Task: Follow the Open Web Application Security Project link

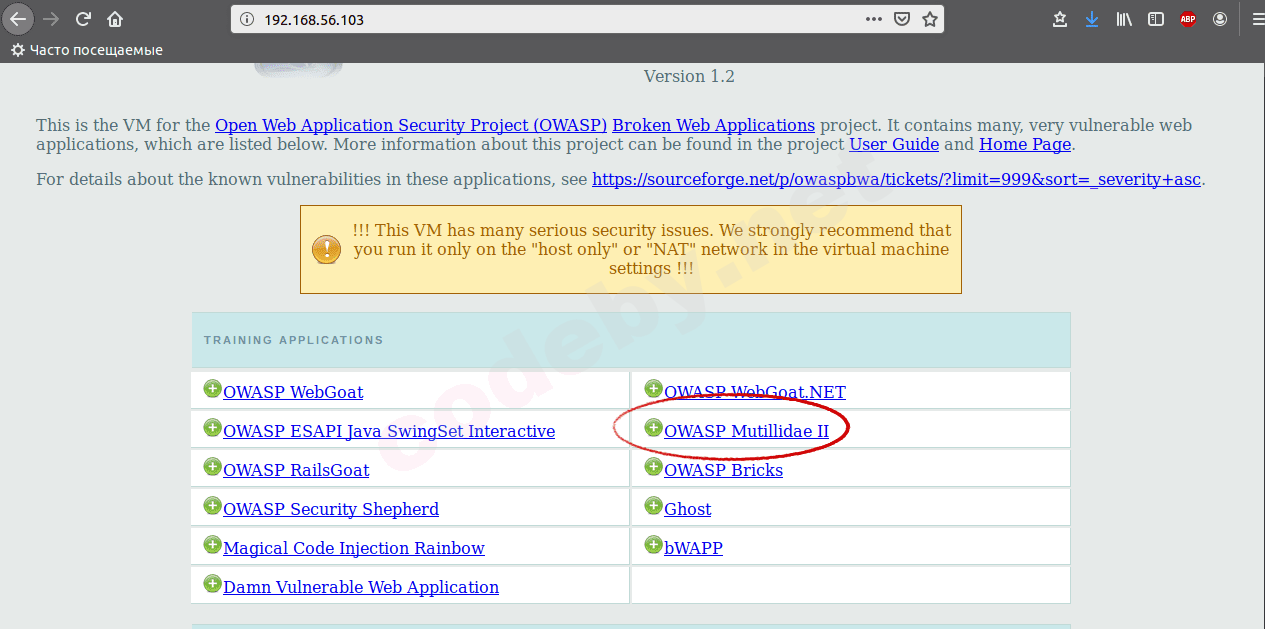Action: click(x=411, y=126)
